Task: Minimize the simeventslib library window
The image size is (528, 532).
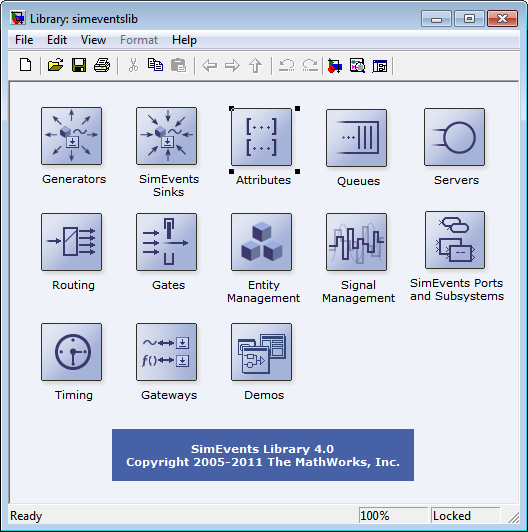Action: tap(436, 18)
